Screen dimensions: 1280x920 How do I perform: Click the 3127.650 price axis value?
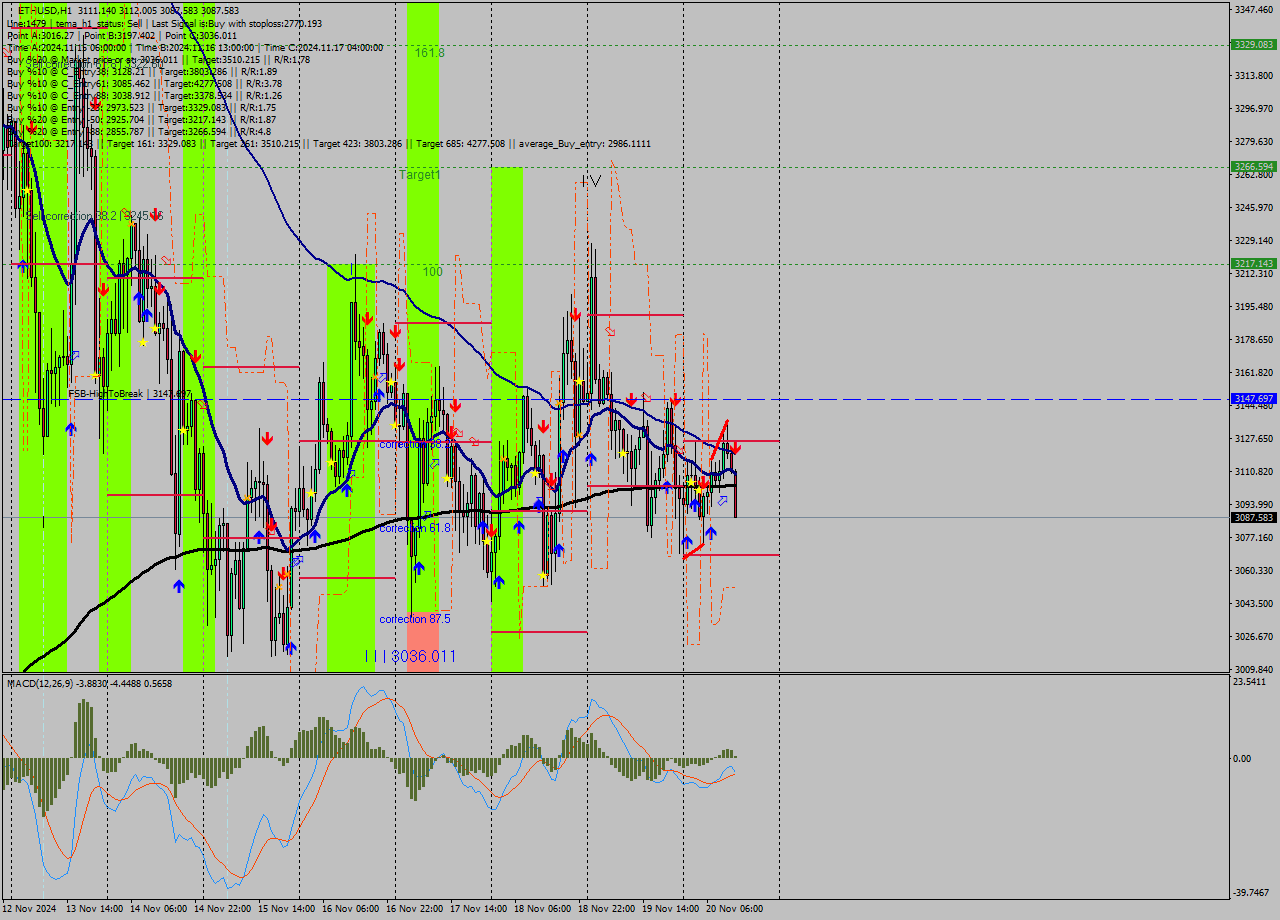(x=1253, y=438)
